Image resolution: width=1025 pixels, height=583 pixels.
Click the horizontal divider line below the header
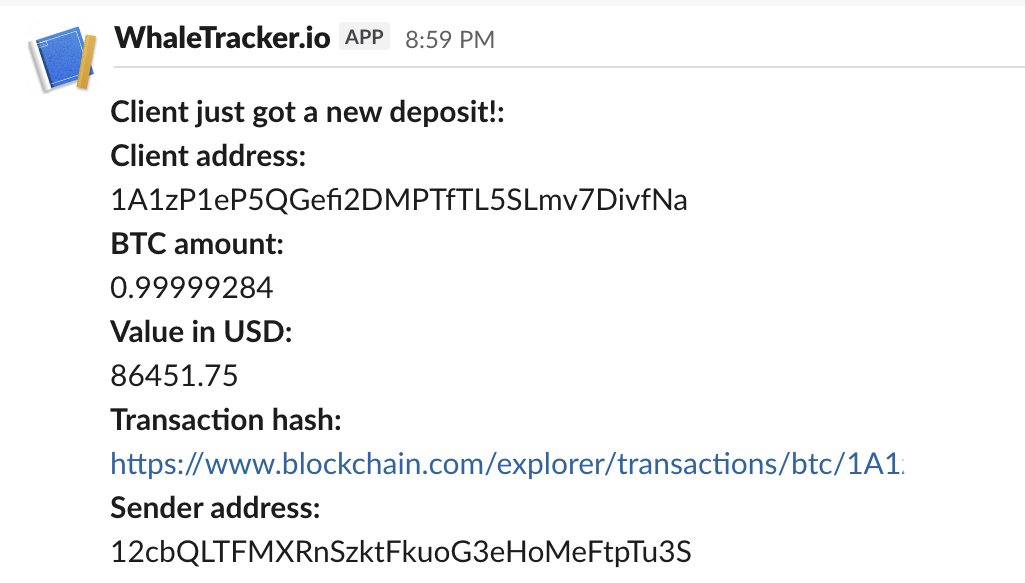[570, 67]
